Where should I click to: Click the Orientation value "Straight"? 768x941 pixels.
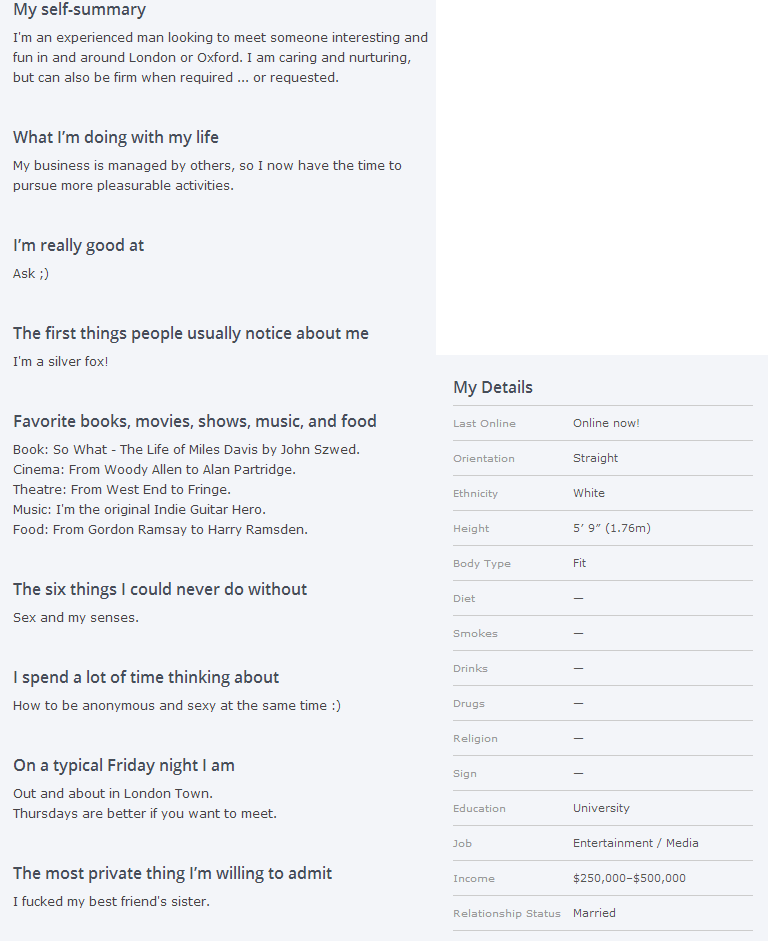point(595,458)
